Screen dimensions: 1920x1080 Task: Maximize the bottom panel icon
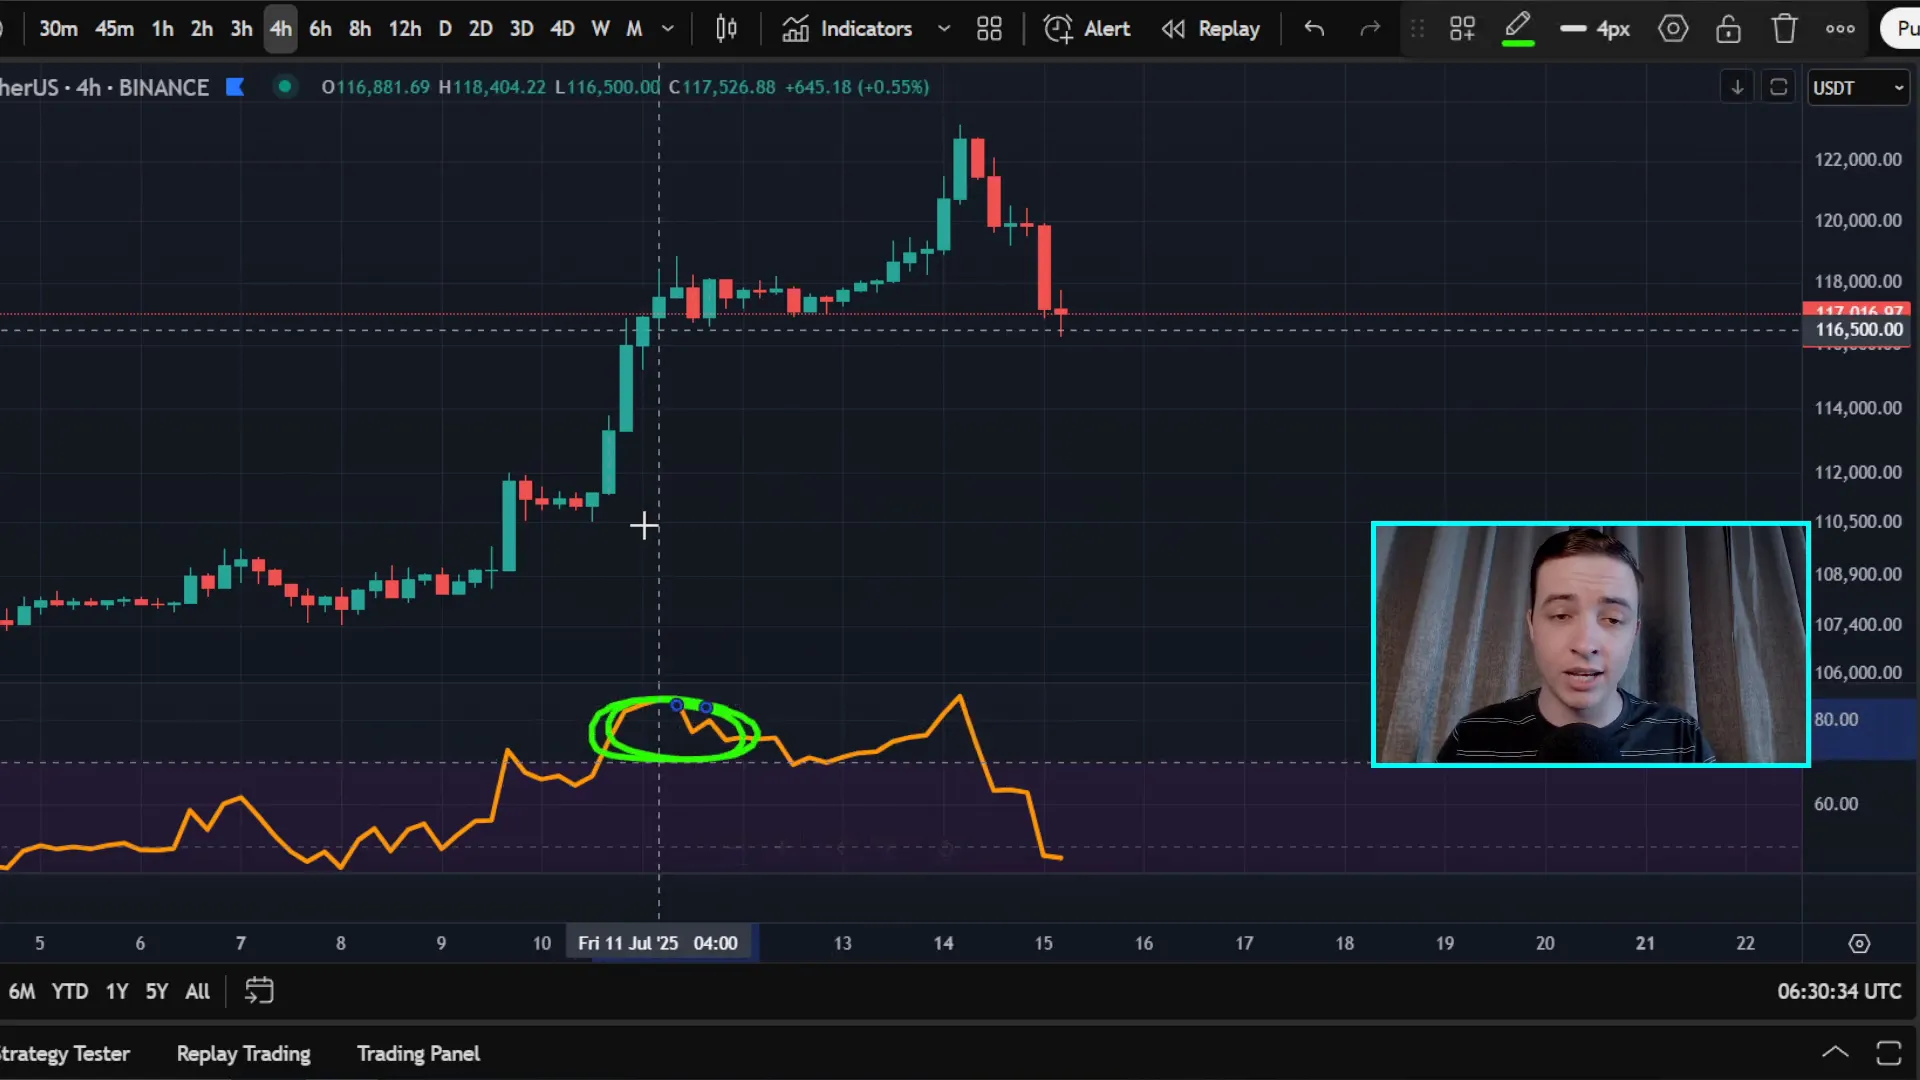[1889, 1052]
